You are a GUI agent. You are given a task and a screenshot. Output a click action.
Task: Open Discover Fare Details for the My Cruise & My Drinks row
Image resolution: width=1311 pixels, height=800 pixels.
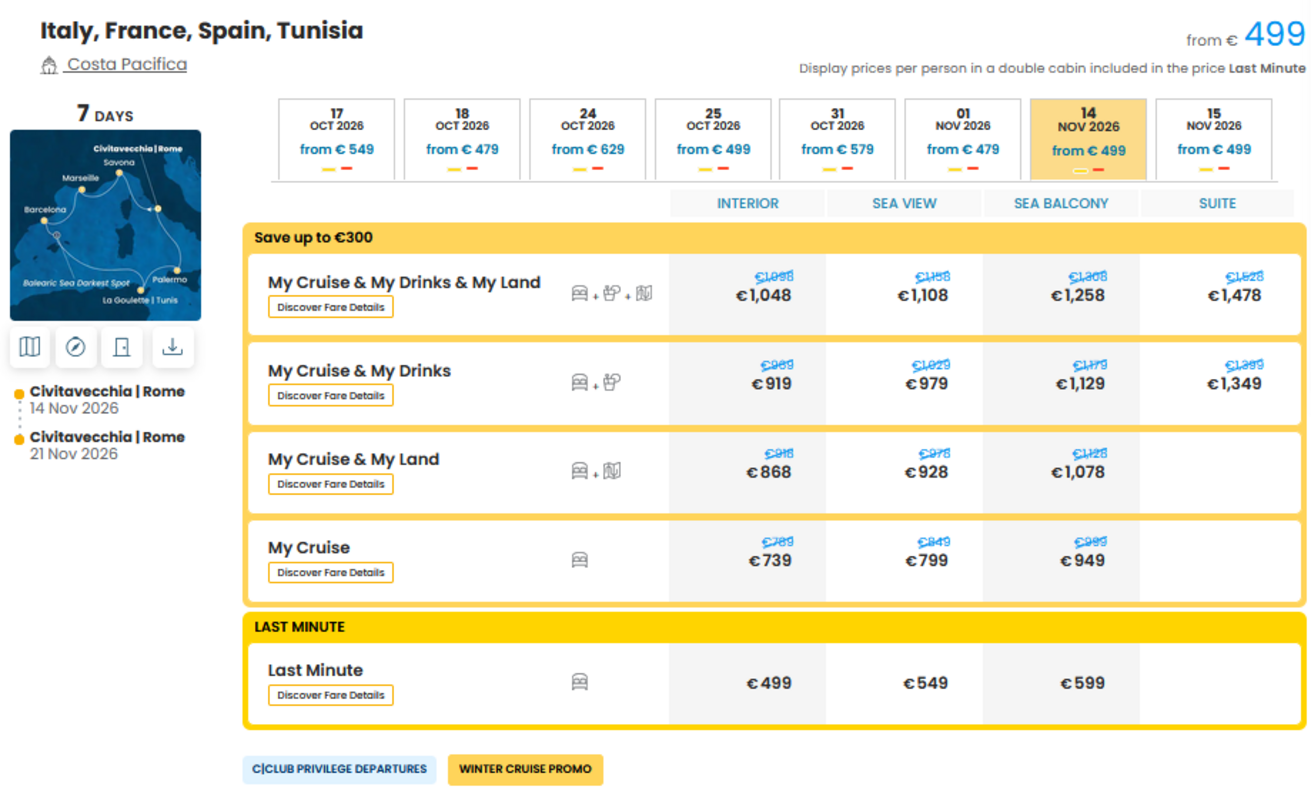[331, 395]
